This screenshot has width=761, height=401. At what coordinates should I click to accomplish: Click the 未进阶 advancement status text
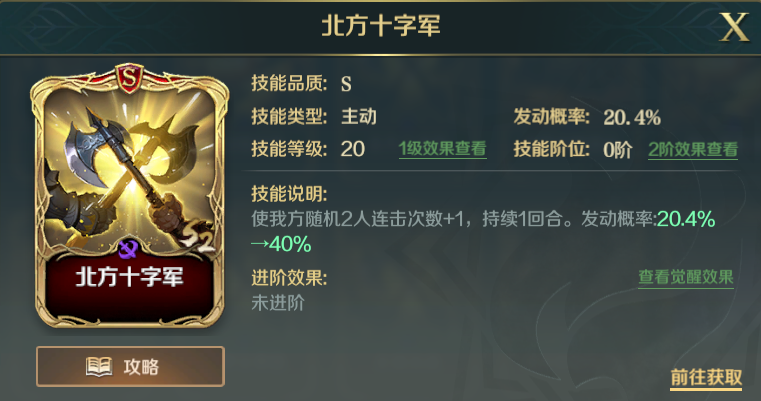click(278, 303)
